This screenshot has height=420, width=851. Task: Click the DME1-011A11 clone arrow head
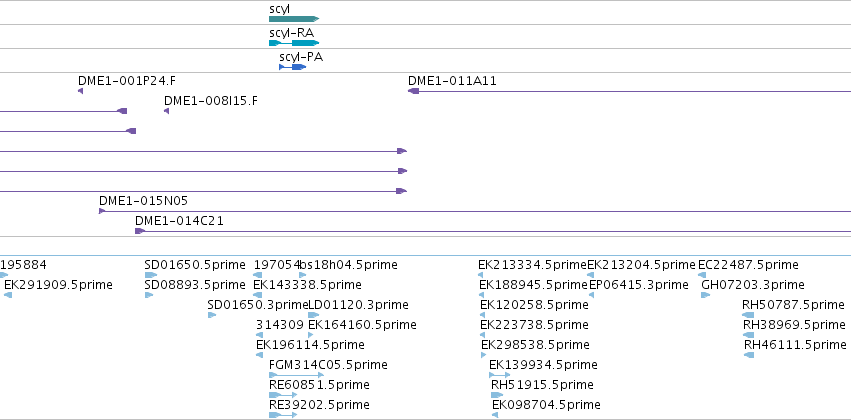(414, 91)
